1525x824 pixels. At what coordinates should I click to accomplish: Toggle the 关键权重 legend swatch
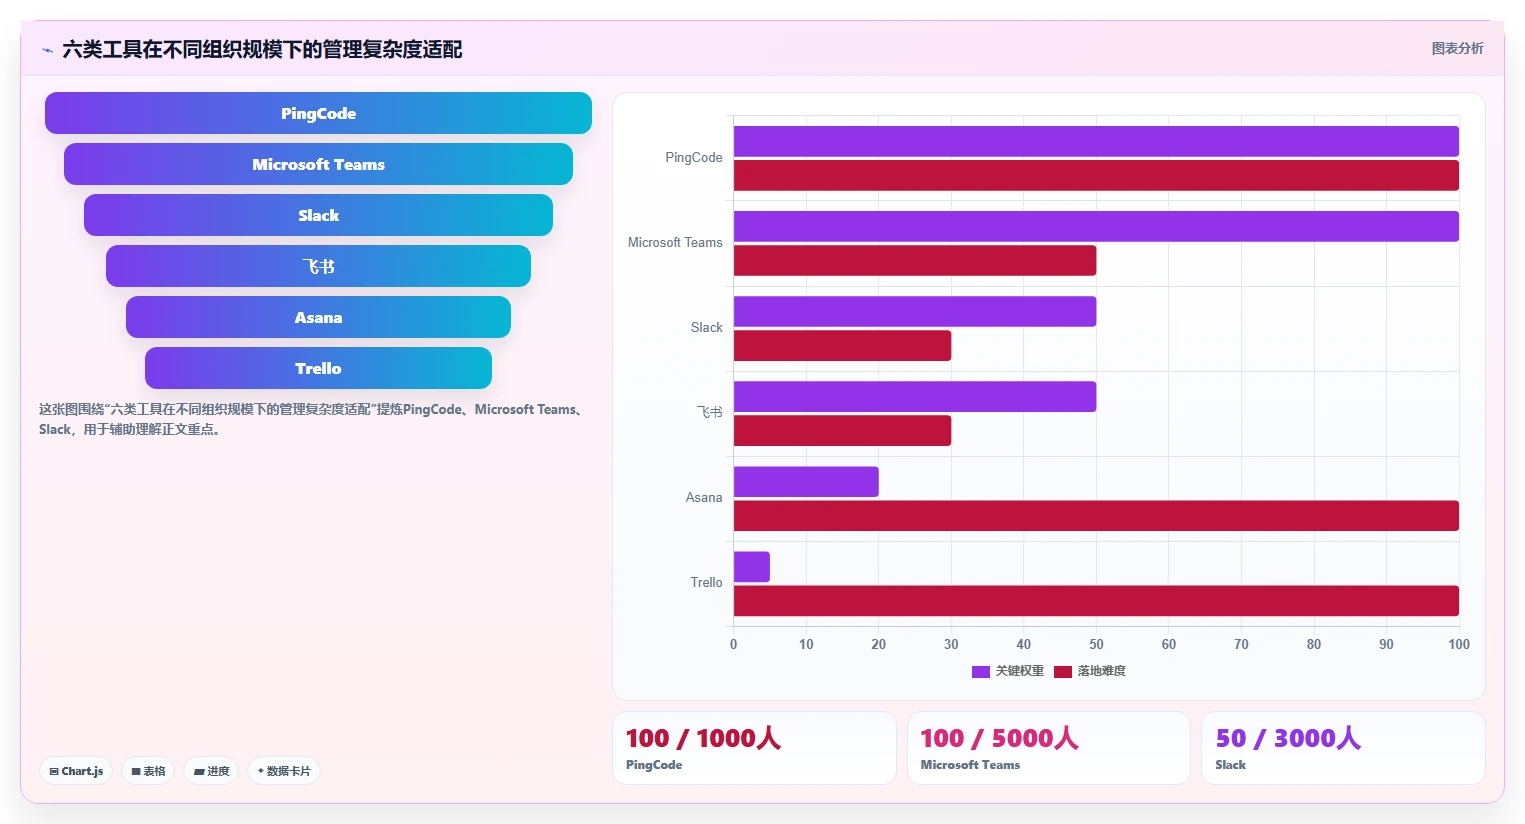point(981,672)
